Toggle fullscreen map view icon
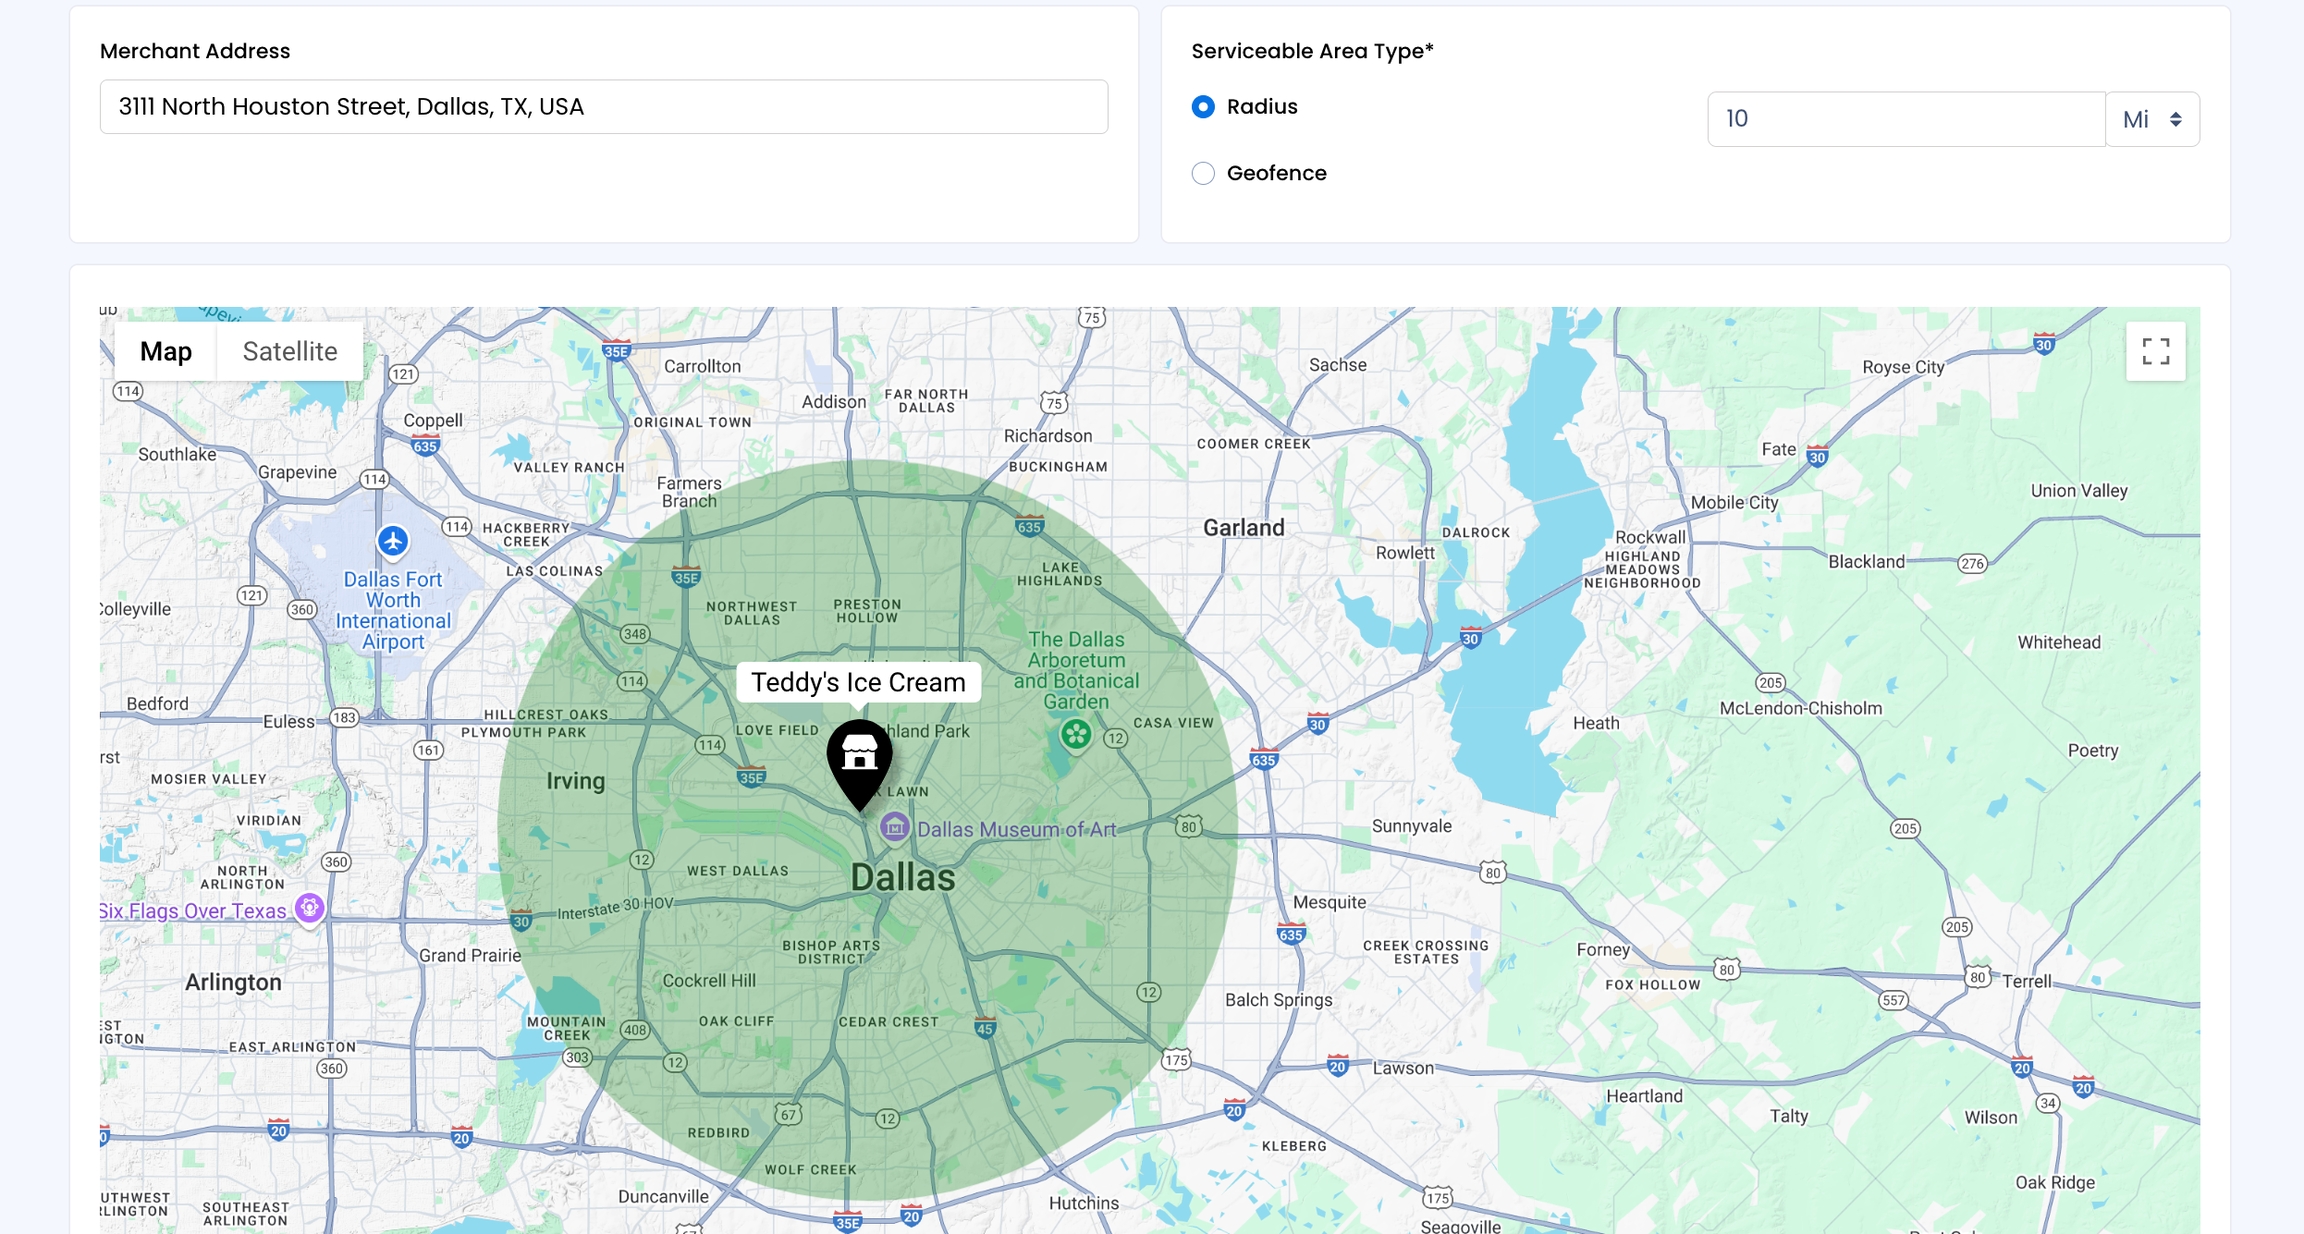Image resolution: width=2304 pixels, height=1234 pixels. 2155,351
